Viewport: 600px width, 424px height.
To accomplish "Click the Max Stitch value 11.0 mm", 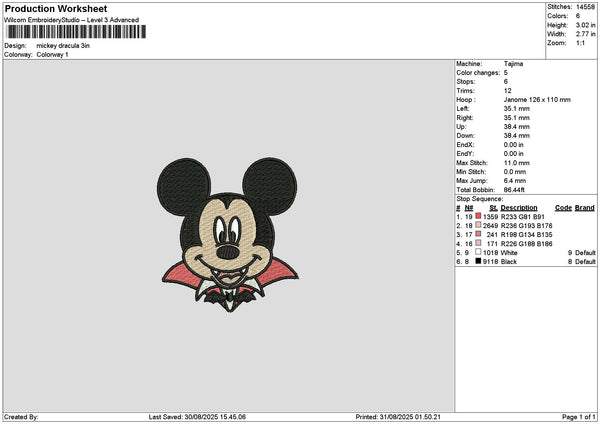I will (x=517, y=163).
